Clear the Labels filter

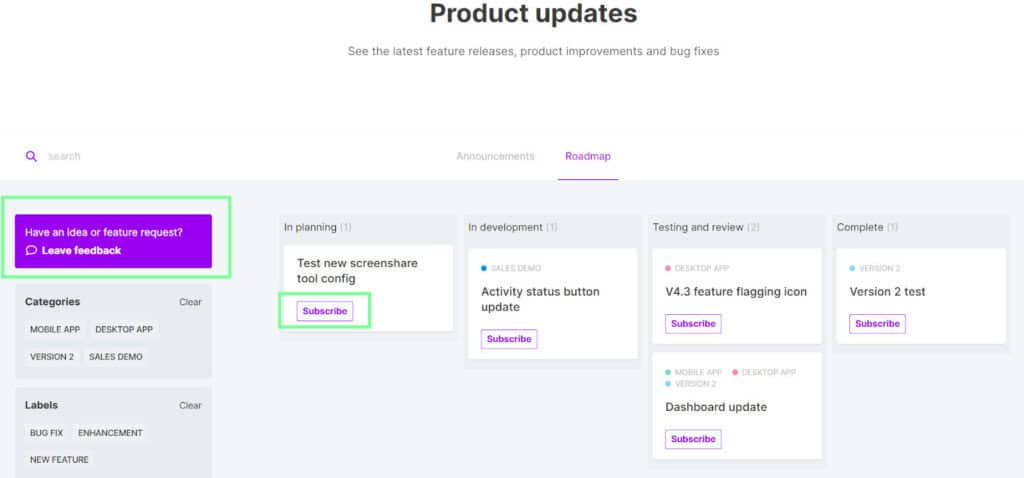[190, 406]
